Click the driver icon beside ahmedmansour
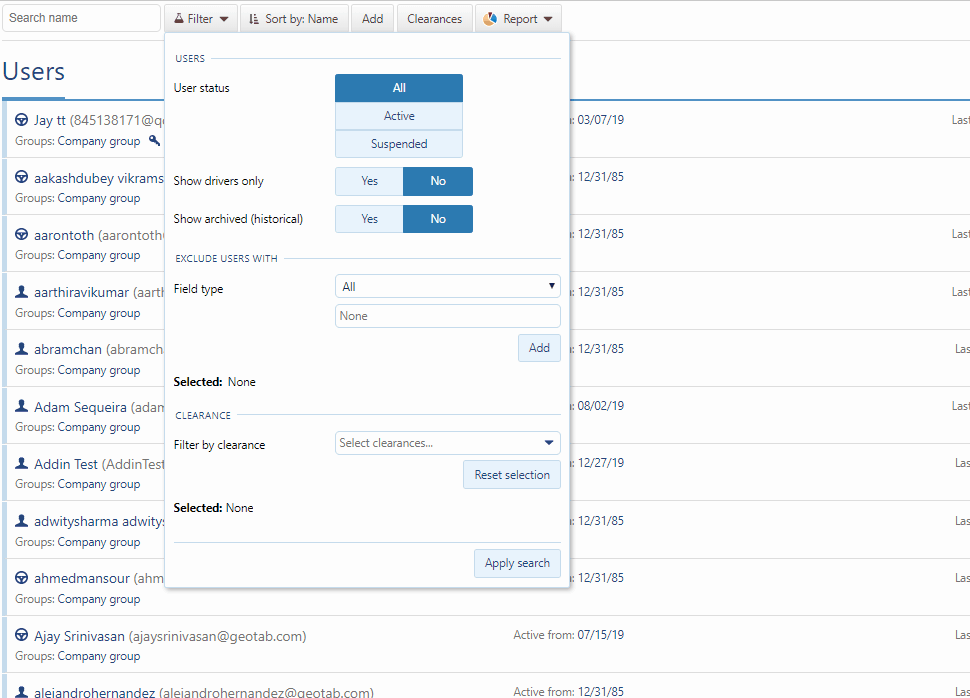The width and height of the screenshot is (970, 698). pos(22,577)
